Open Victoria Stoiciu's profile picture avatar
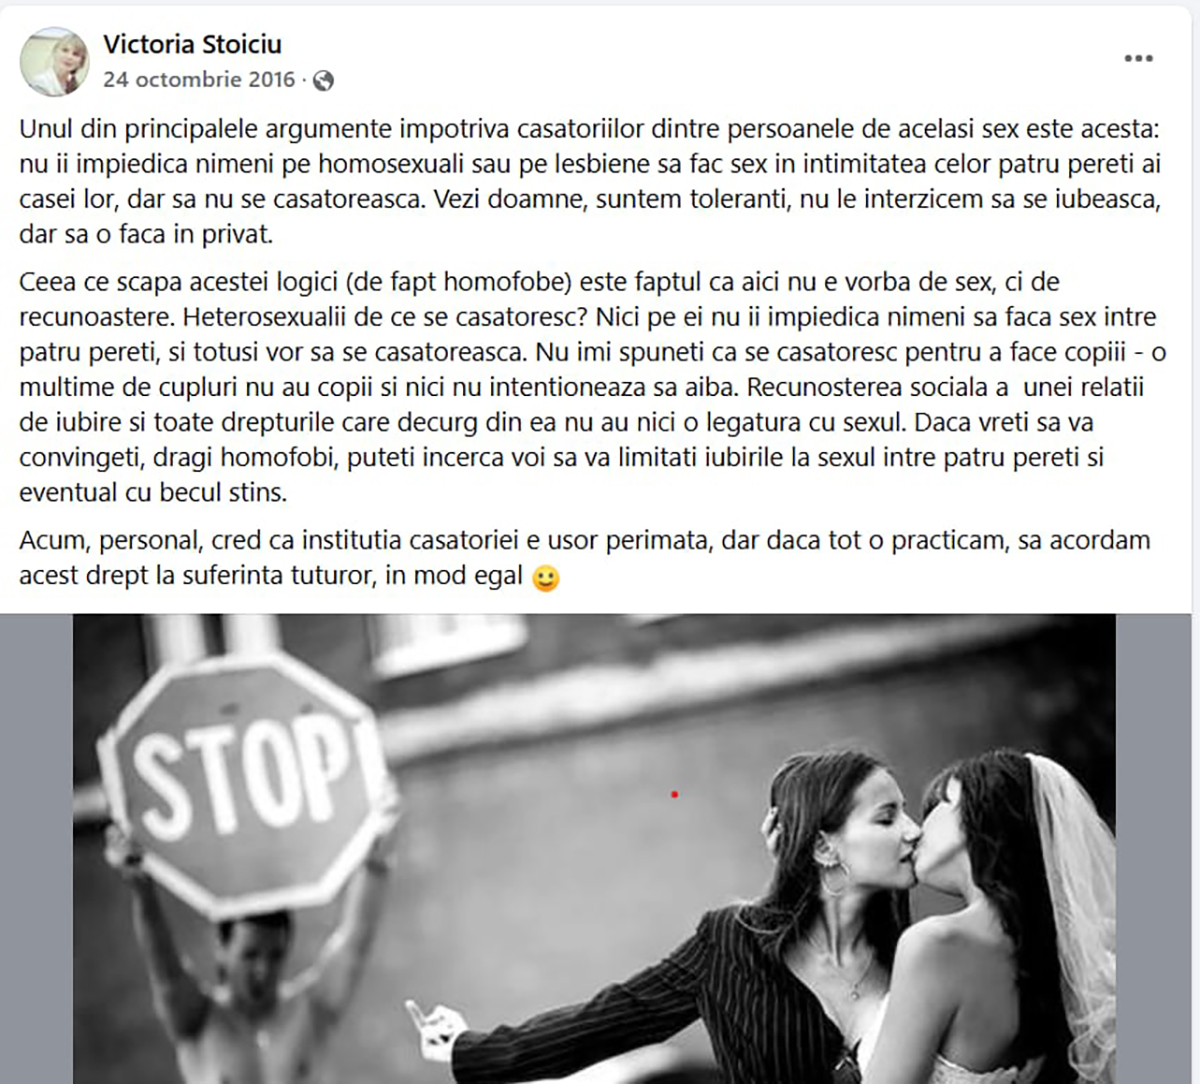Screen dimensions: 1200x1084 pos(54,62)
